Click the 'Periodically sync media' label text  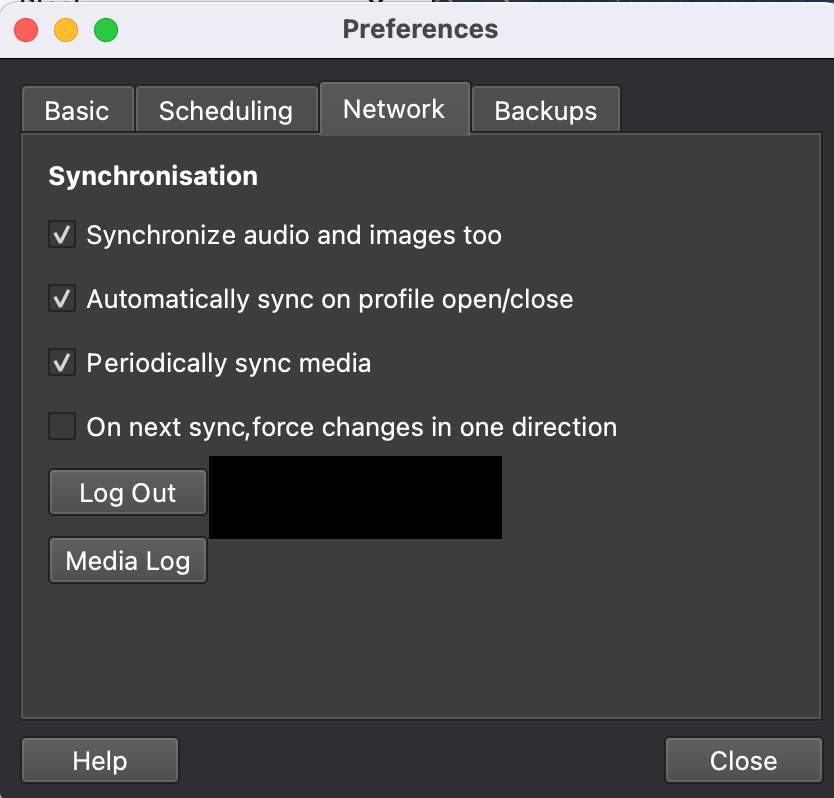[x=229, y=363]
